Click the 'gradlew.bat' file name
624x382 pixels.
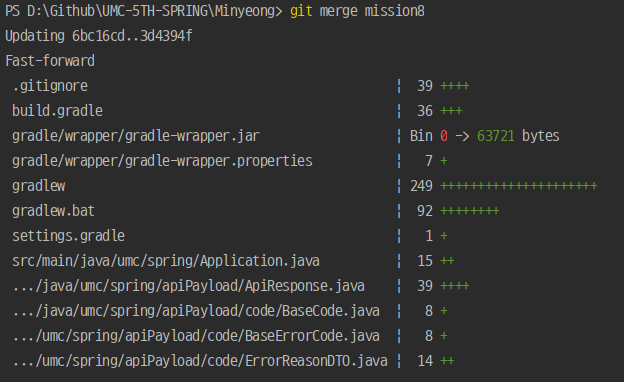click(x=53, y=211)
